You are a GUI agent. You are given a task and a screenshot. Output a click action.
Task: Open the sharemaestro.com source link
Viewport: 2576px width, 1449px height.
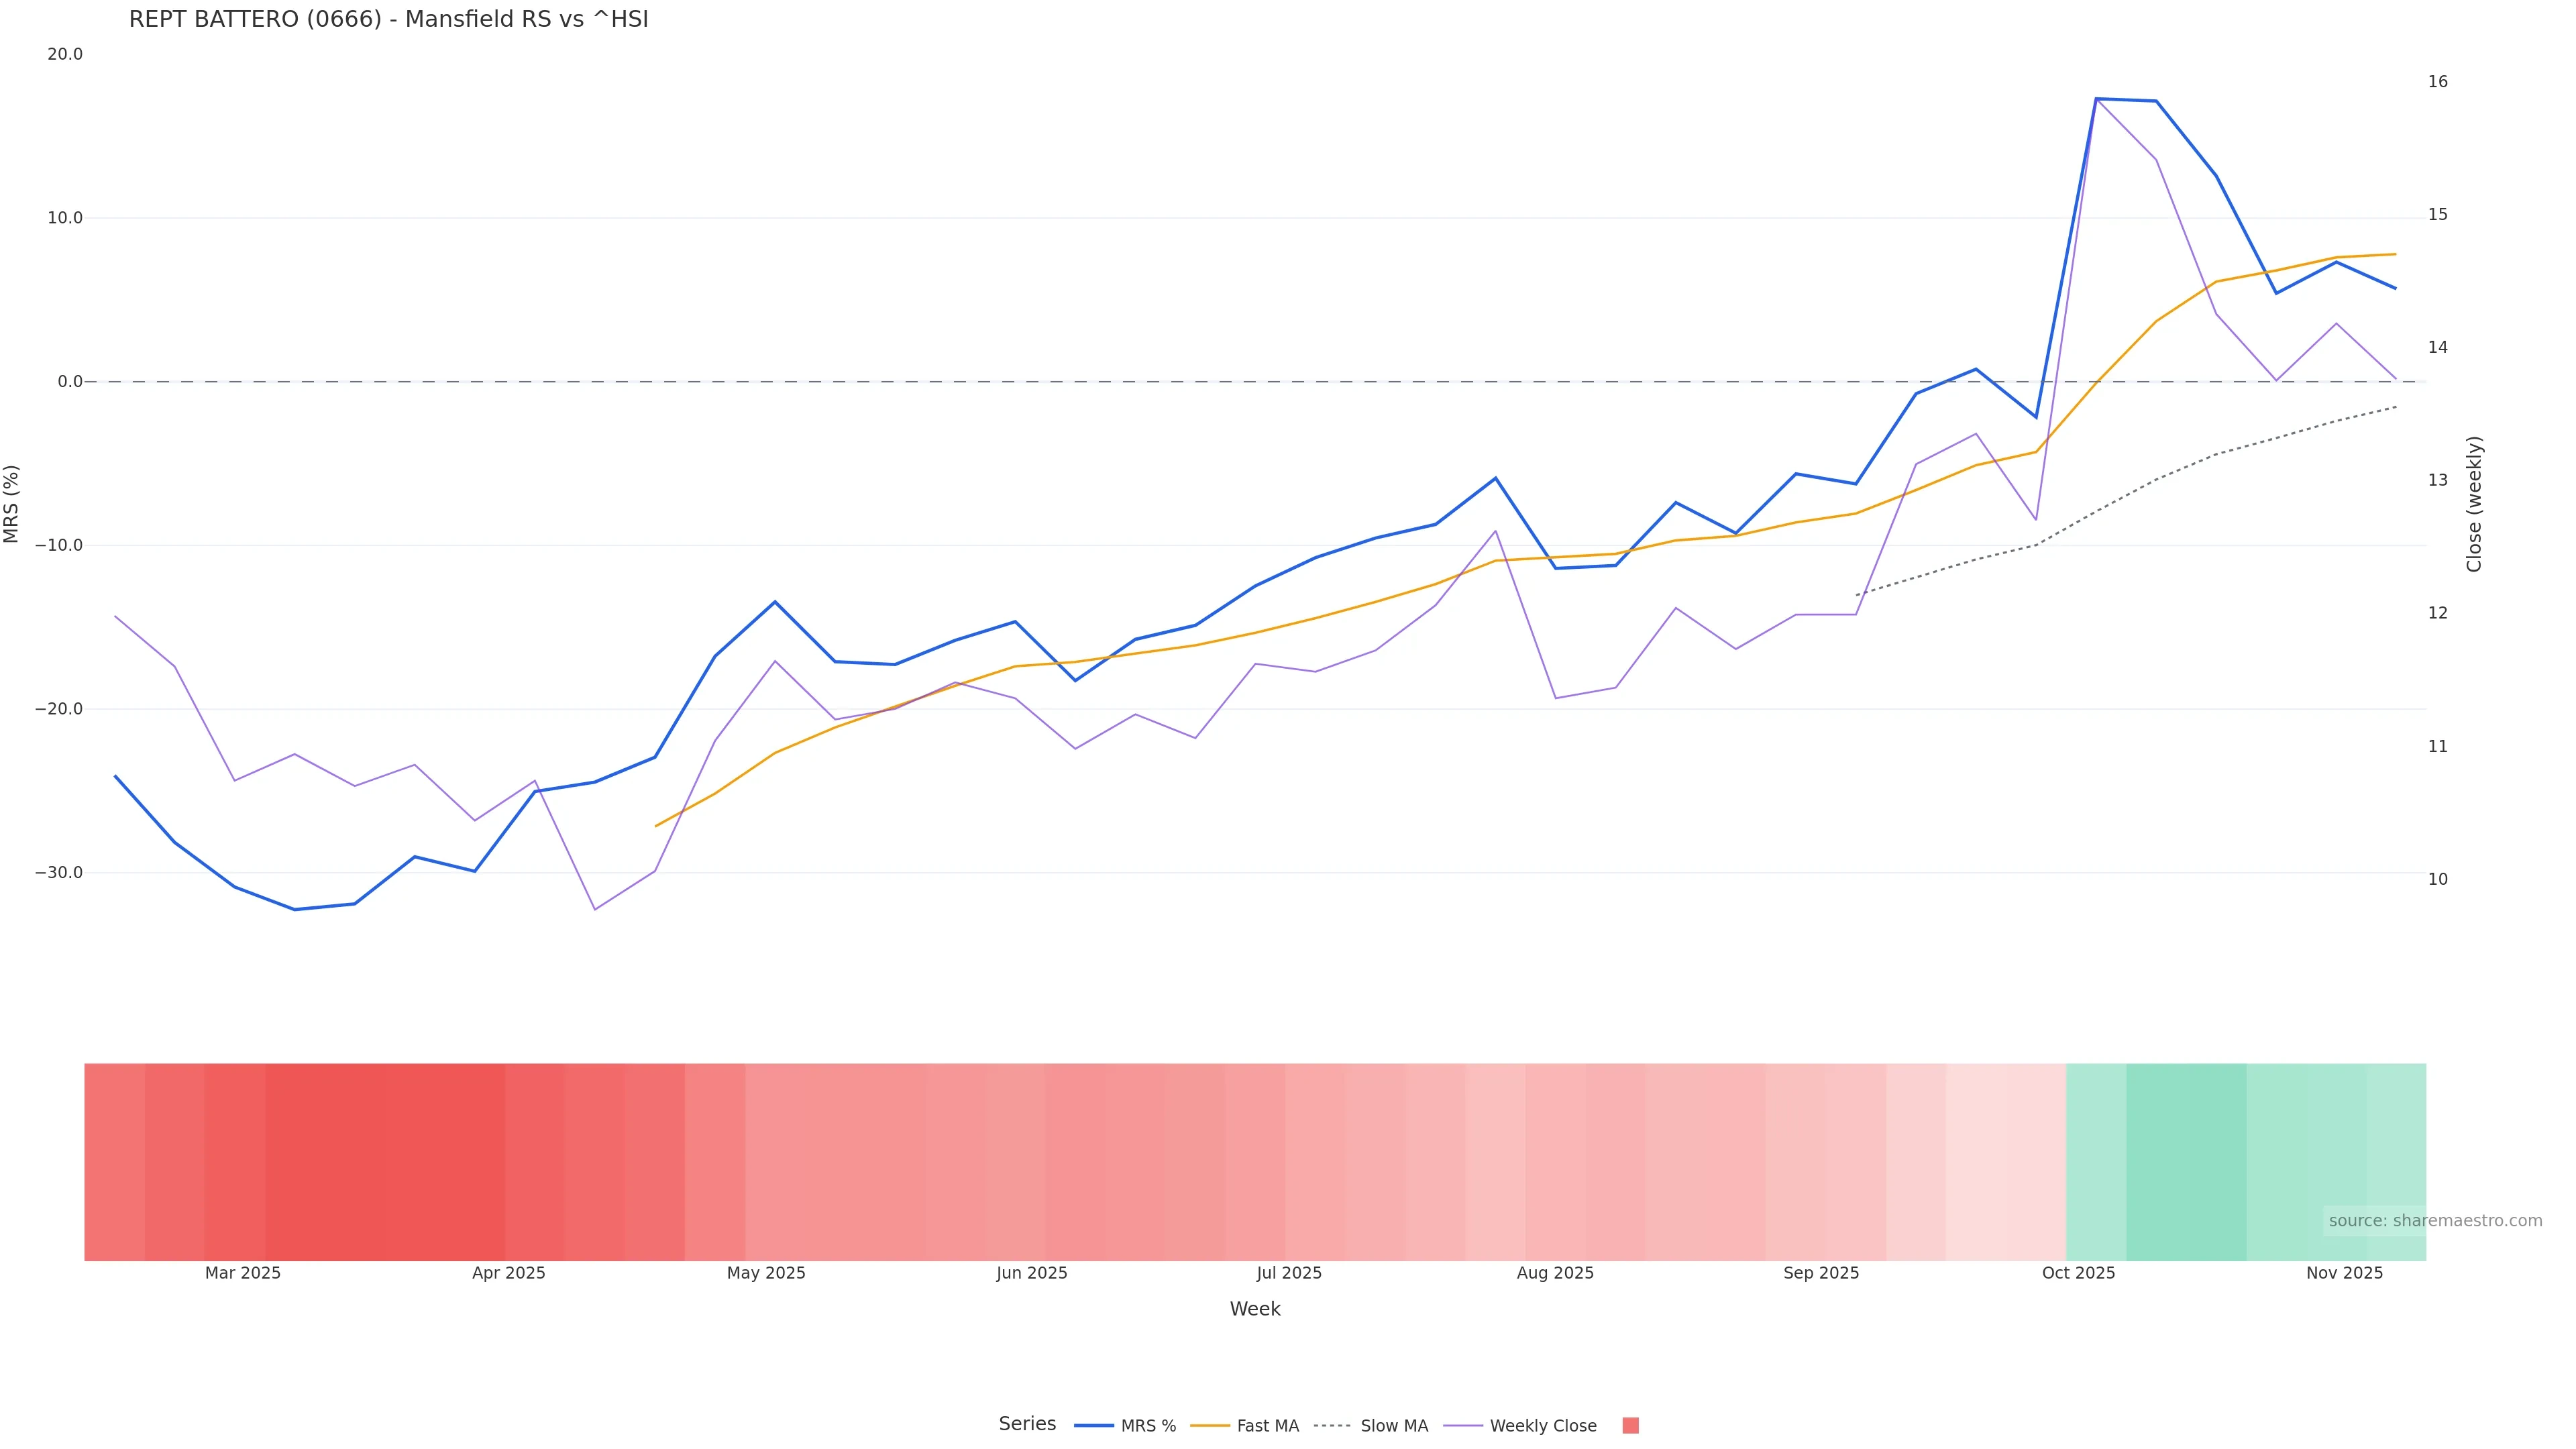2434,1221
